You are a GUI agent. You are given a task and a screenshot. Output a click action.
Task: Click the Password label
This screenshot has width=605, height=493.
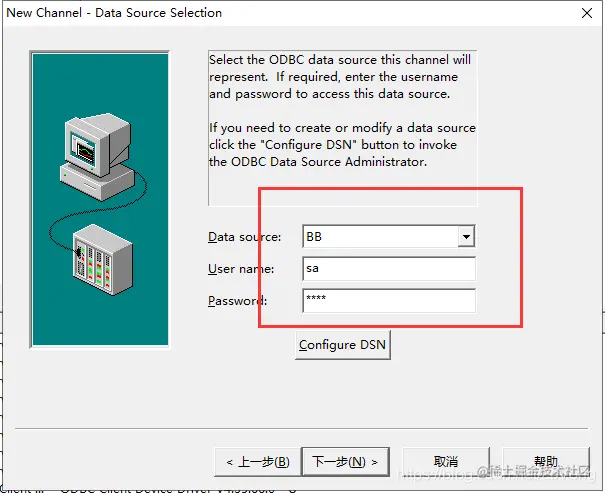[237, 301]
